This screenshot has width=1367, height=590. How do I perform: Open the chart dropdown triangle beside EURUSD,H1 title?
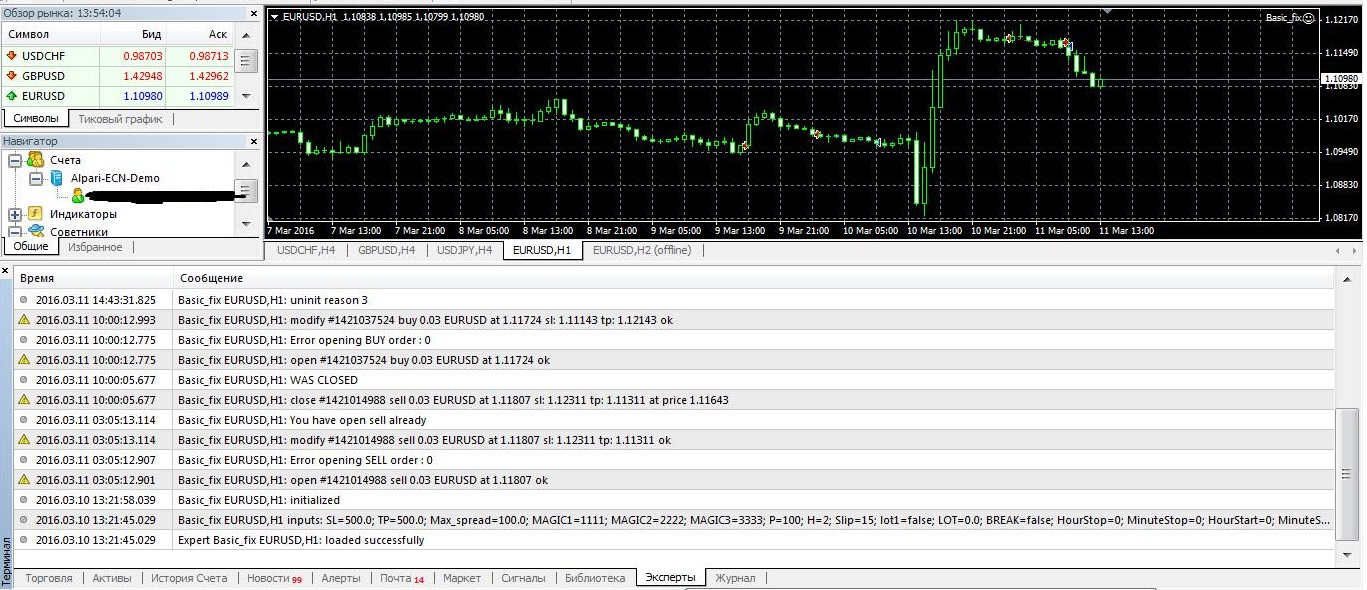[275, 17]
